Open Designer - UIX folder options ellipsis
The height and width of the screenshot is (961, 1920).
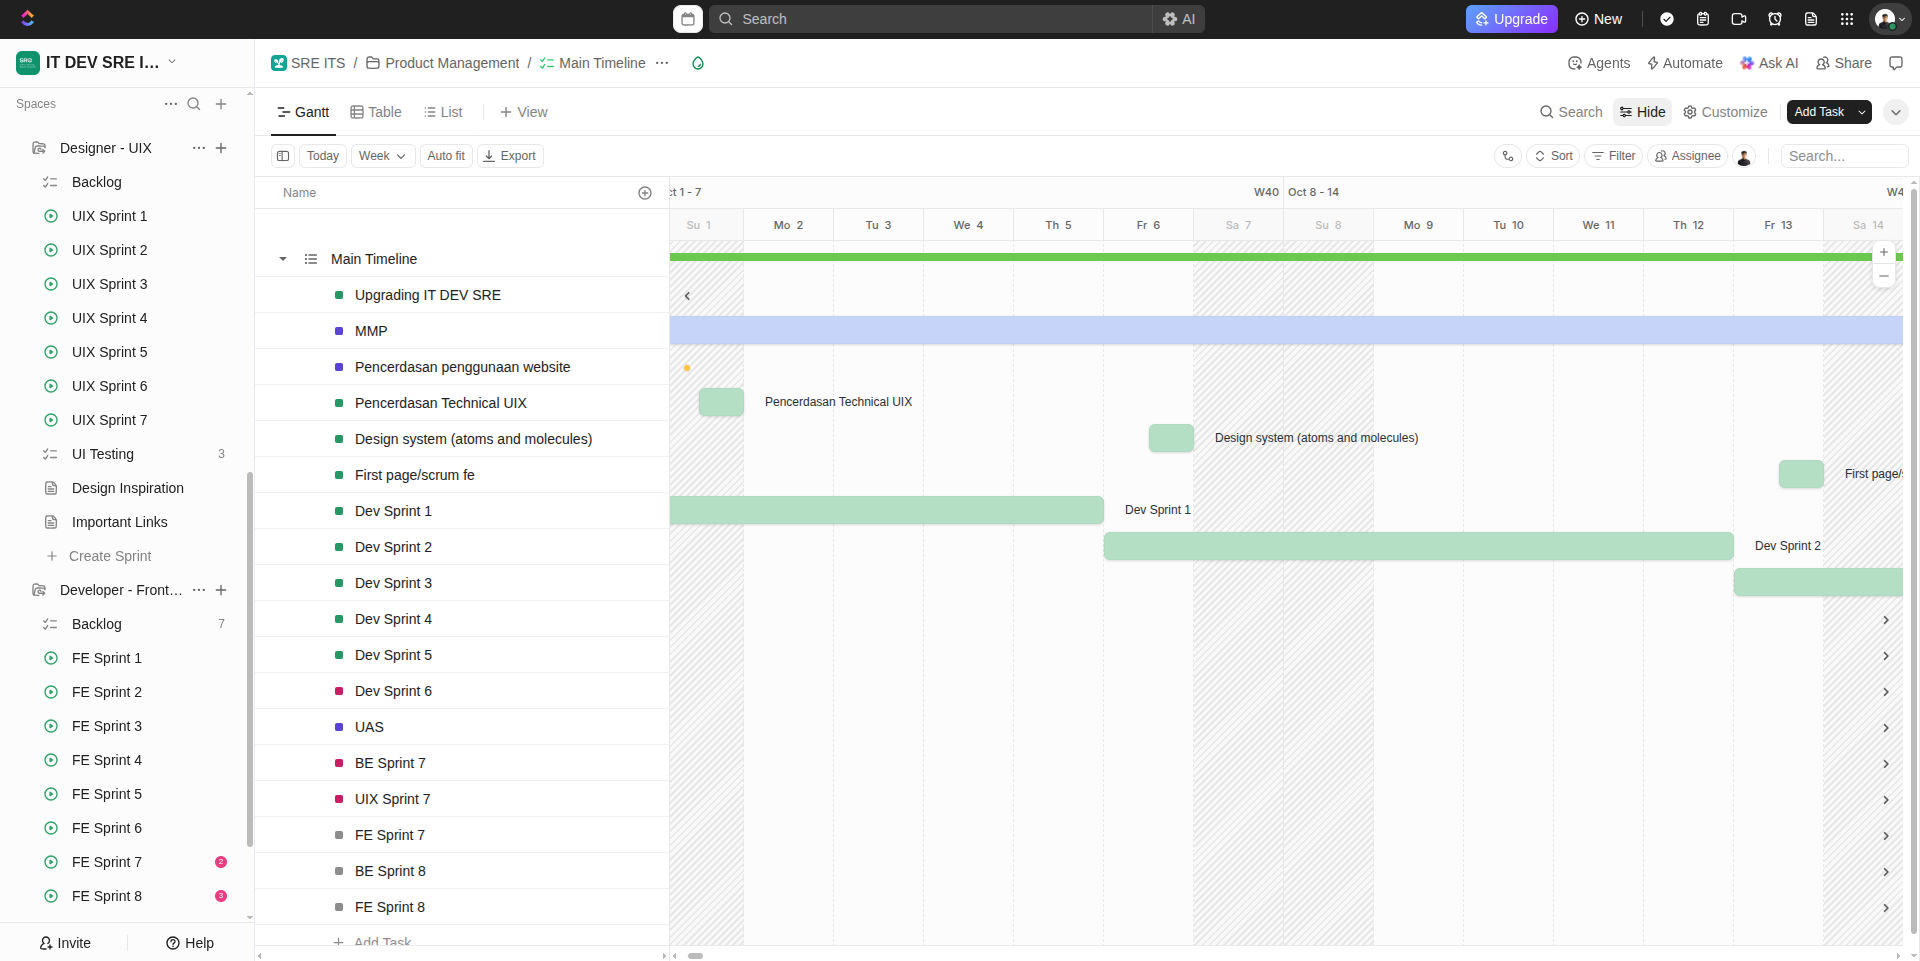pyautogui.click(x=199, y=148)
